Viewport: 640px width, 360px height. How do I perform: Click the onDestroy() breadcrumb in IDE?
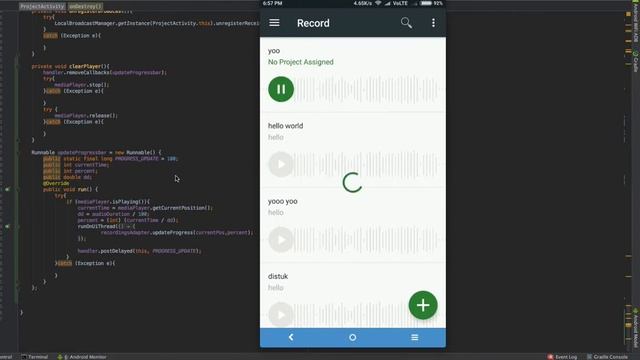[x=85, y=6]
